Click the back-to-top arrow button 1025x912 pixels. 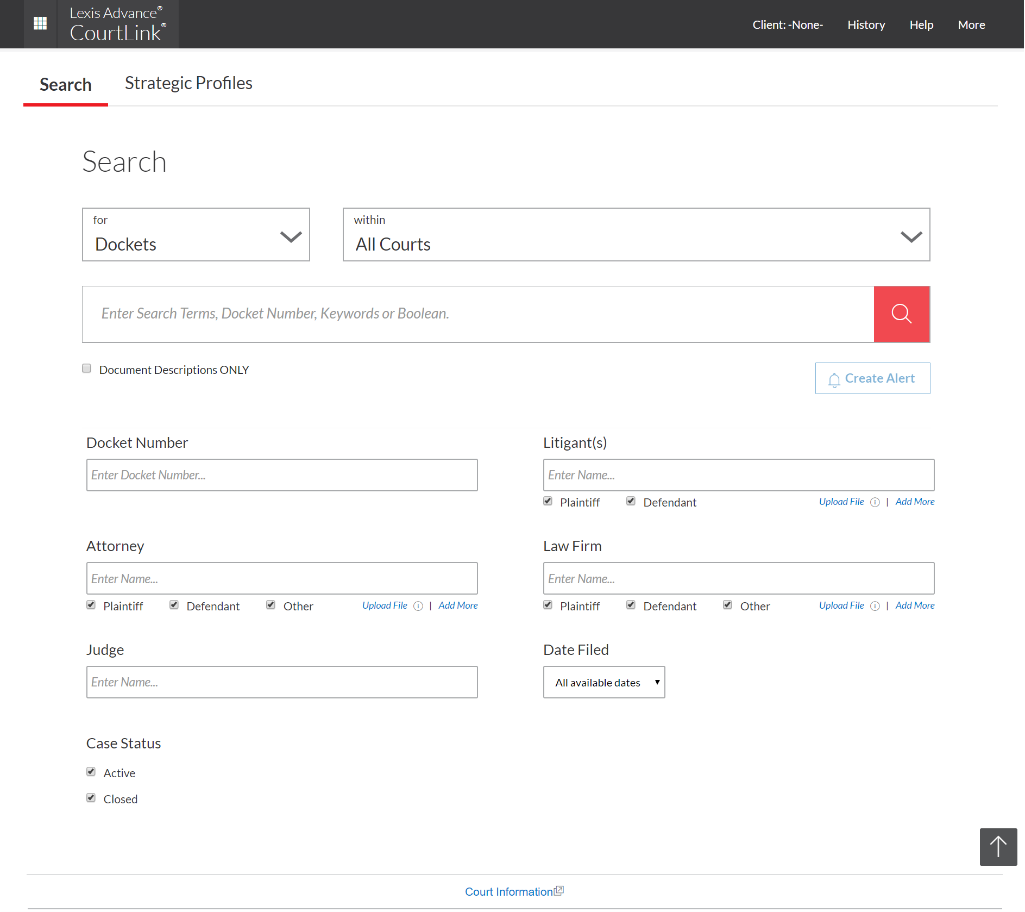click(x=998, y=847)
